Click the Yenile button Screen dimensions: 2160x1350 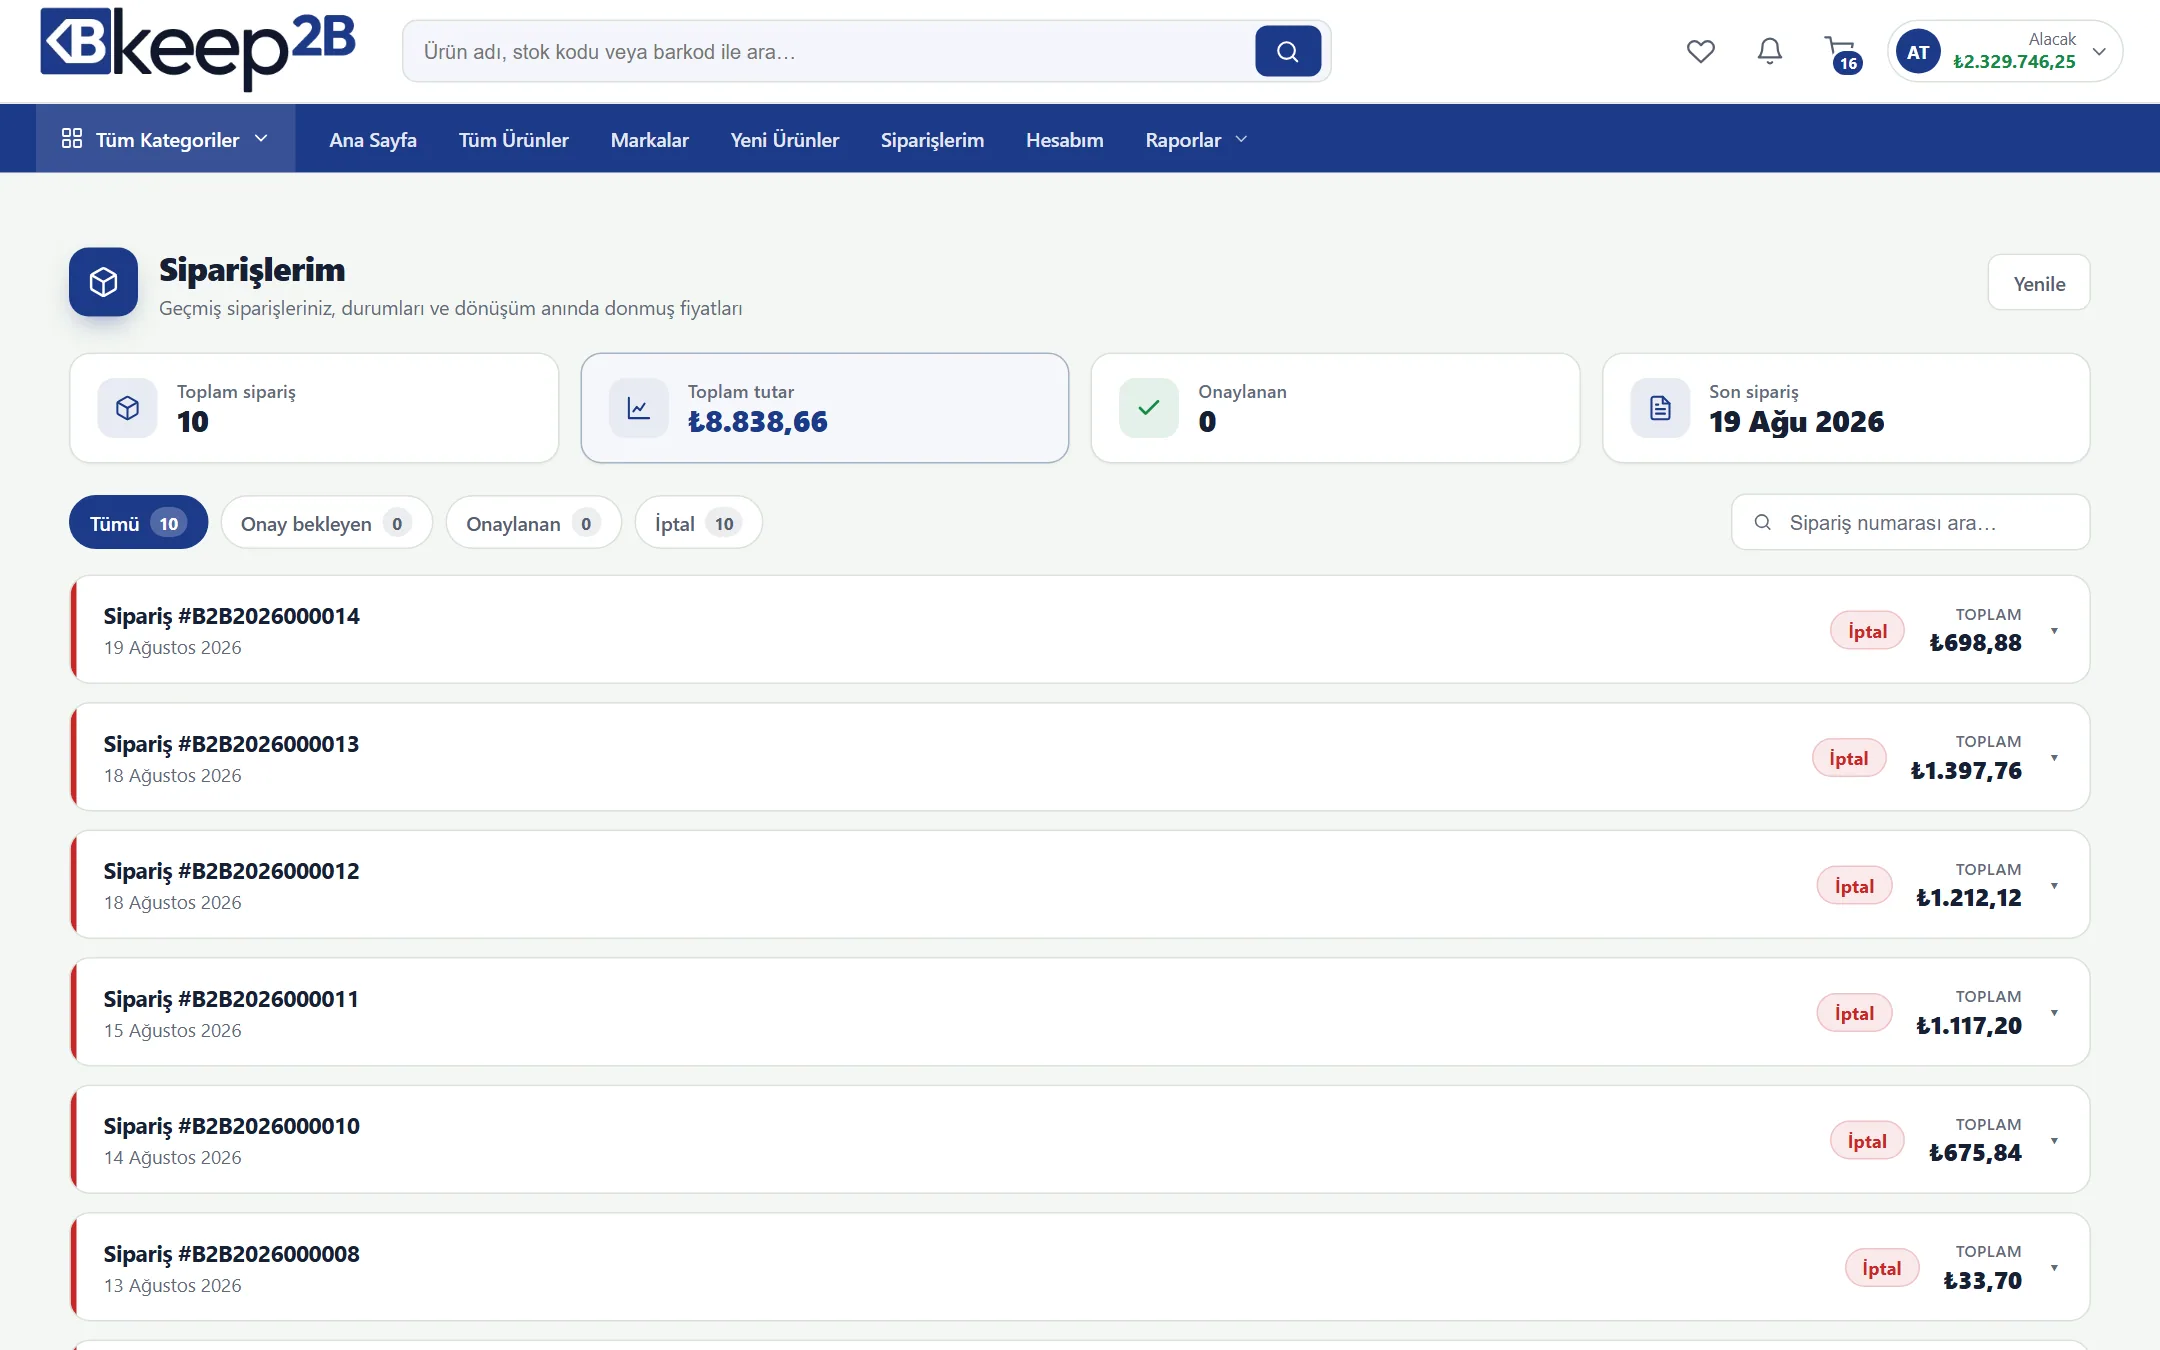[2039, 283]
